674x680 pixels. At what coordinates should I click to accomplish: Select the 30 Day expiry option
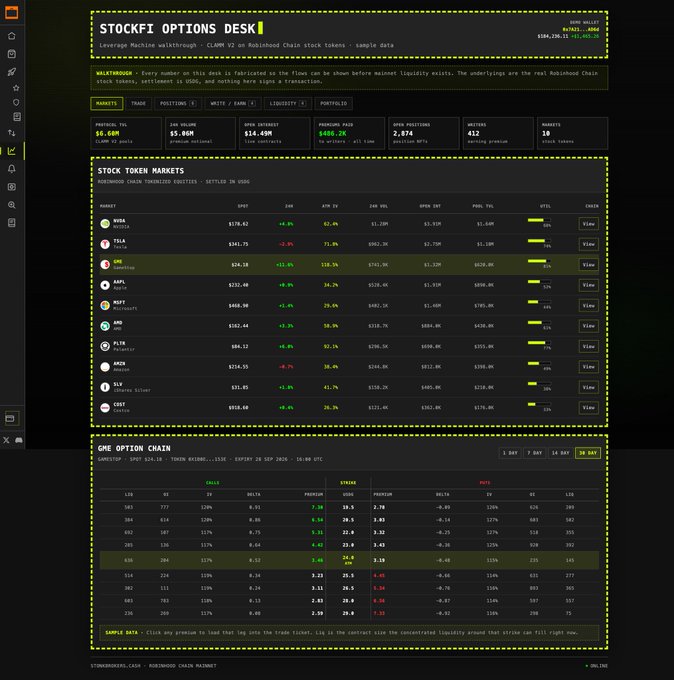(588, 453)
